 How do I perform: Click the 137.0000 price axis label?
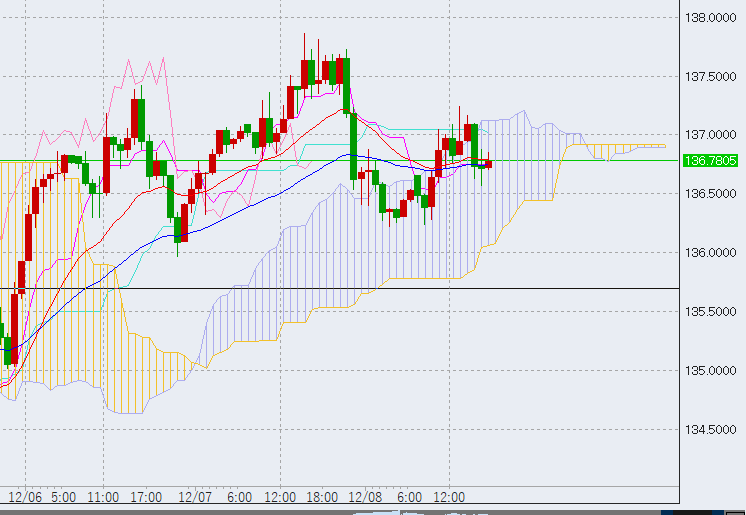pyautogui.click(x=710, y=135)
